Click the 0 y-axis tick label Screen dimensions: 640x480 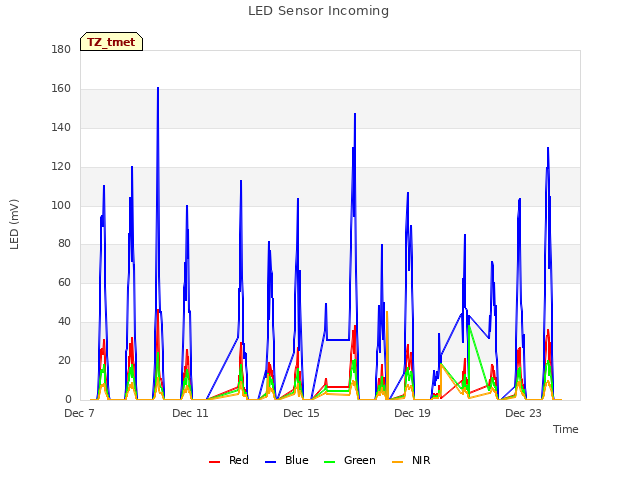pos(68,400)
